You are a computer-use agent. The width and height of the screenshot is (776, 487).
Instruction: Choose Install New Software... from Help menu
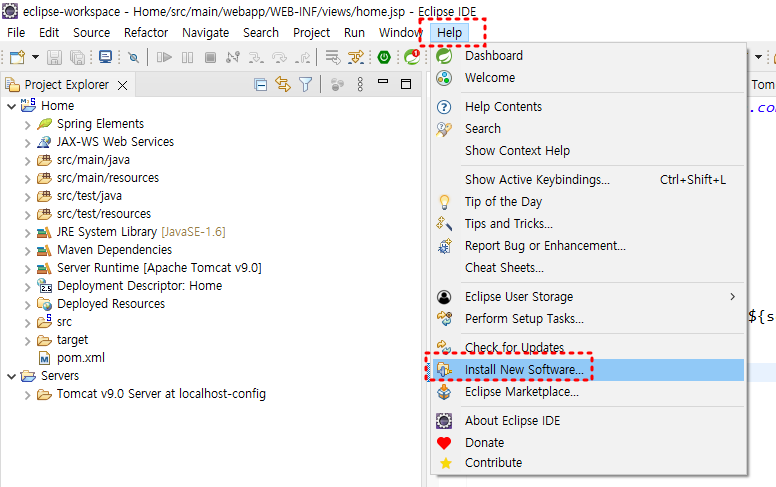(588, 370)
